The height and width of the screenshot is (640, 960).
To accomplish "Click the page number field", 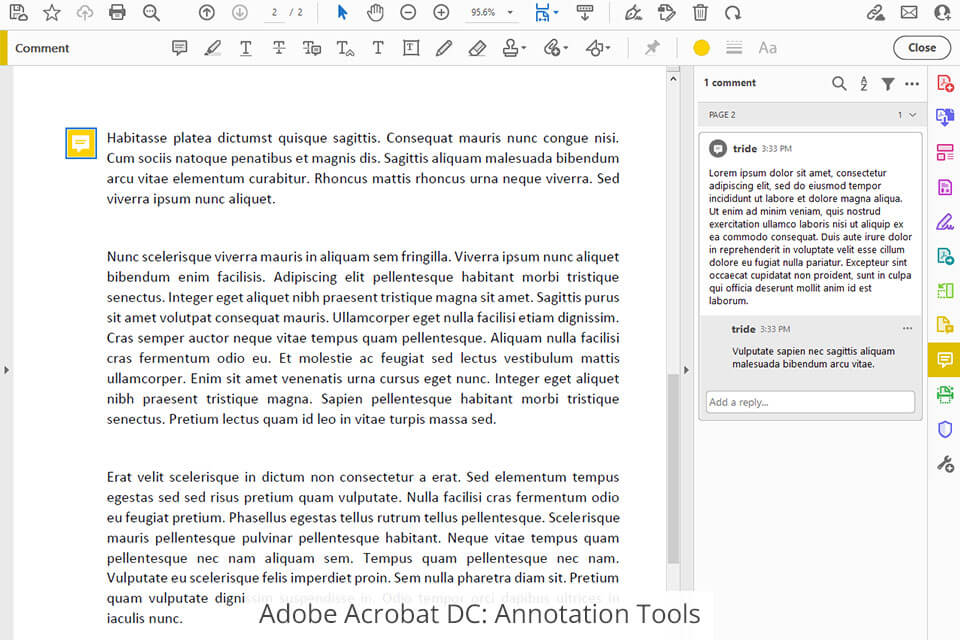I will (275, 12).
